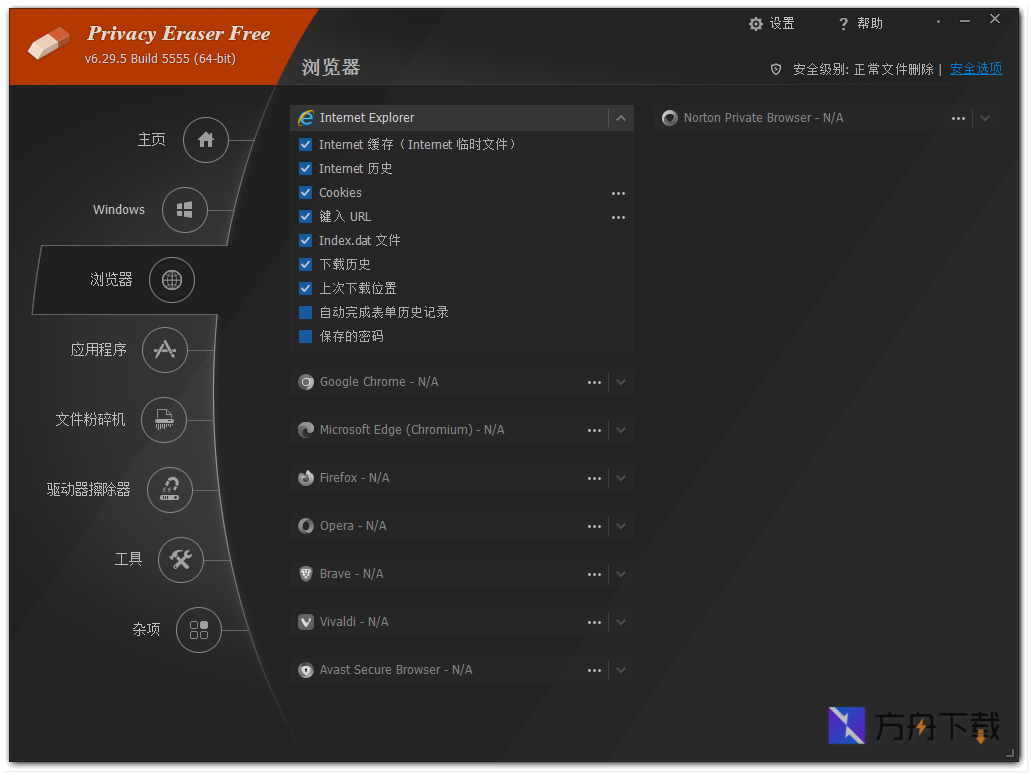Uncheck Index.dat 文件 checkbox
The width and height of the screenshot is (1031, 775).
(x=305, y=241)
